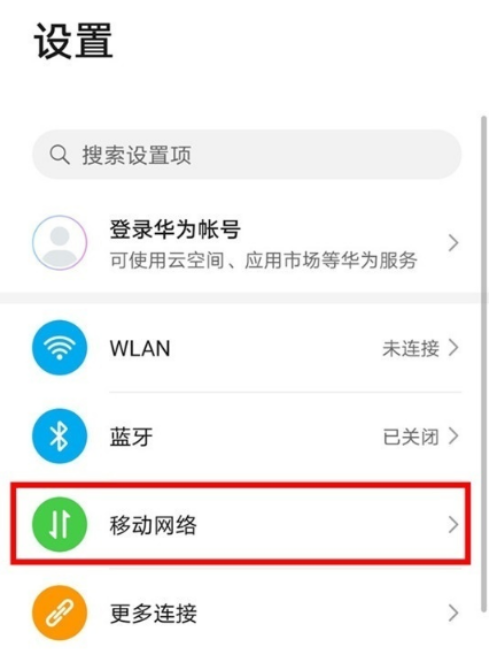Tap the green mobile network arrows icon
489x652 pixels.
tap(59, 524)
